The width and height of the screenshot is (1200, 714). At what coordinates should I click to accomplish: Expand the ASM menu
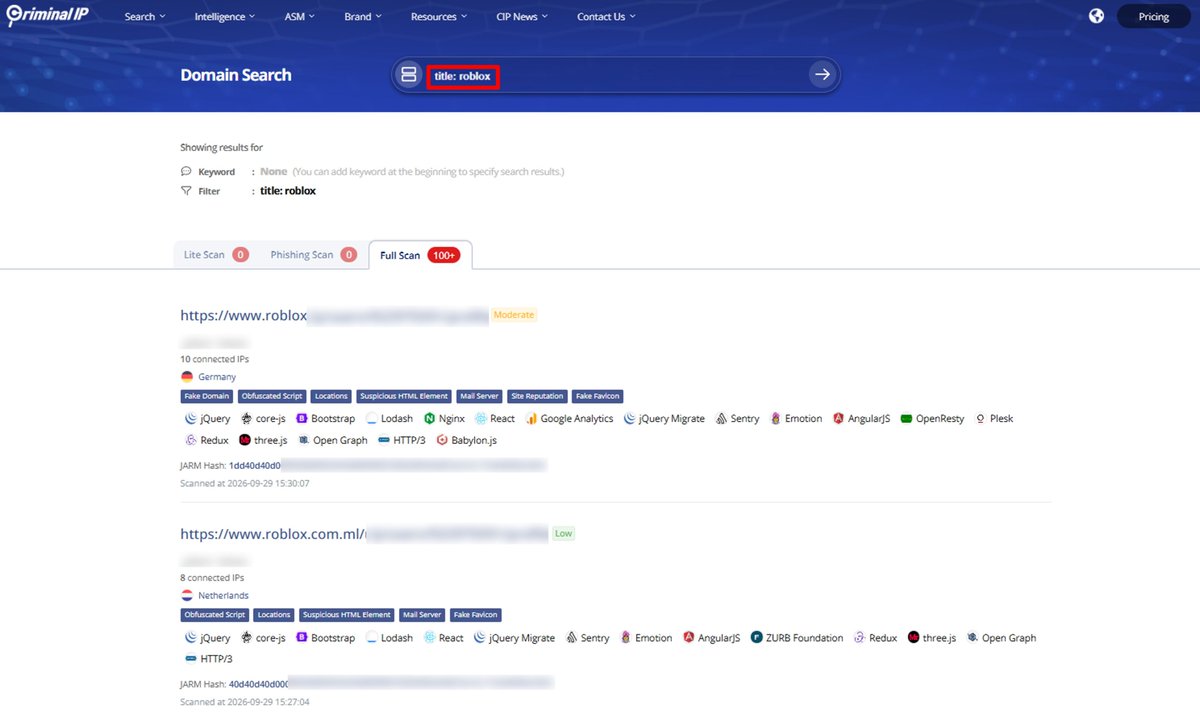(299, 16)
